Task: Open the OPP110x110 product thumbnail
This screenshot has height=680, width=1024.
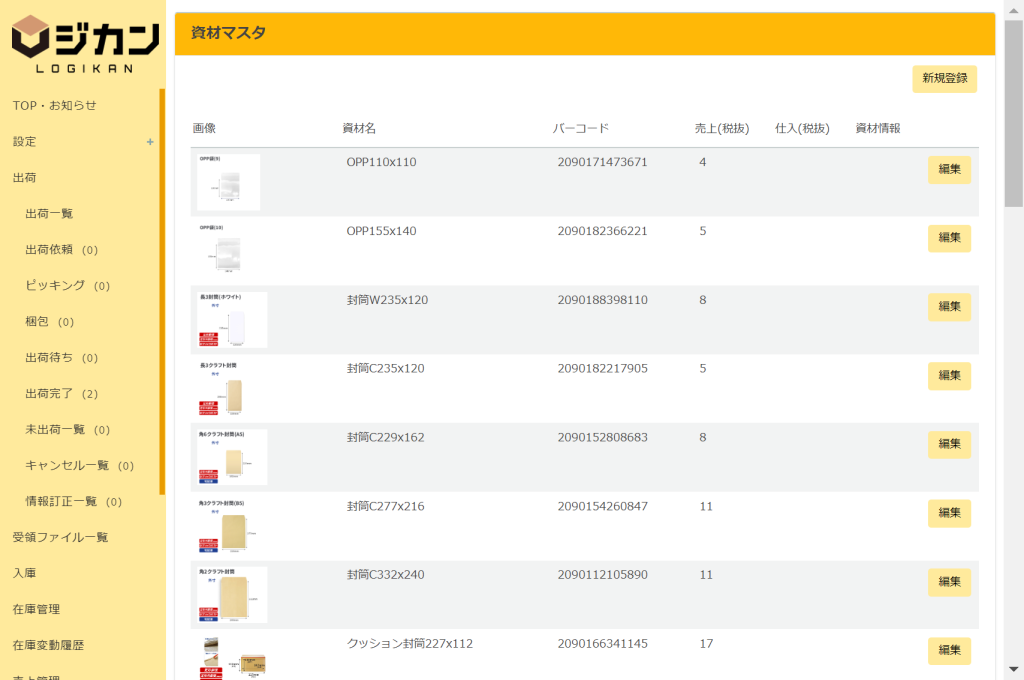Action: (228, 182)
